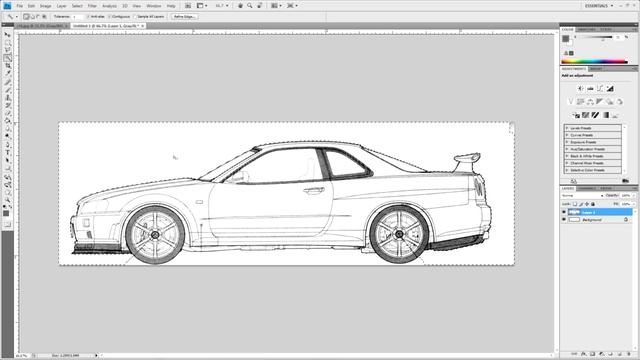Click the Refine Edge button
The width and height of the screenshot is (640, 360).
click(184, 17)
